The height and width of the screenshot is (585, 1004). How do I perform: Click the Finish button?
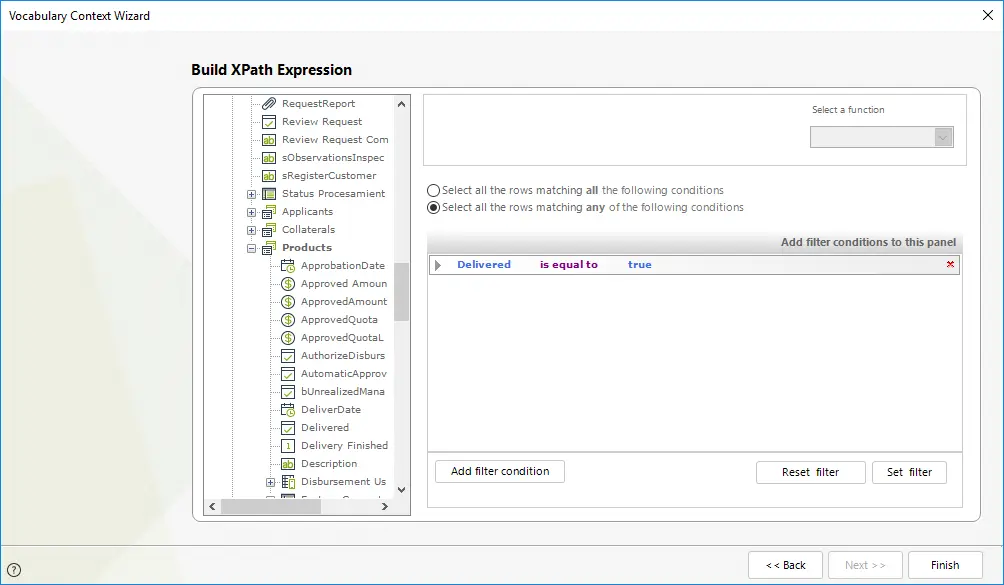[945, 565]
